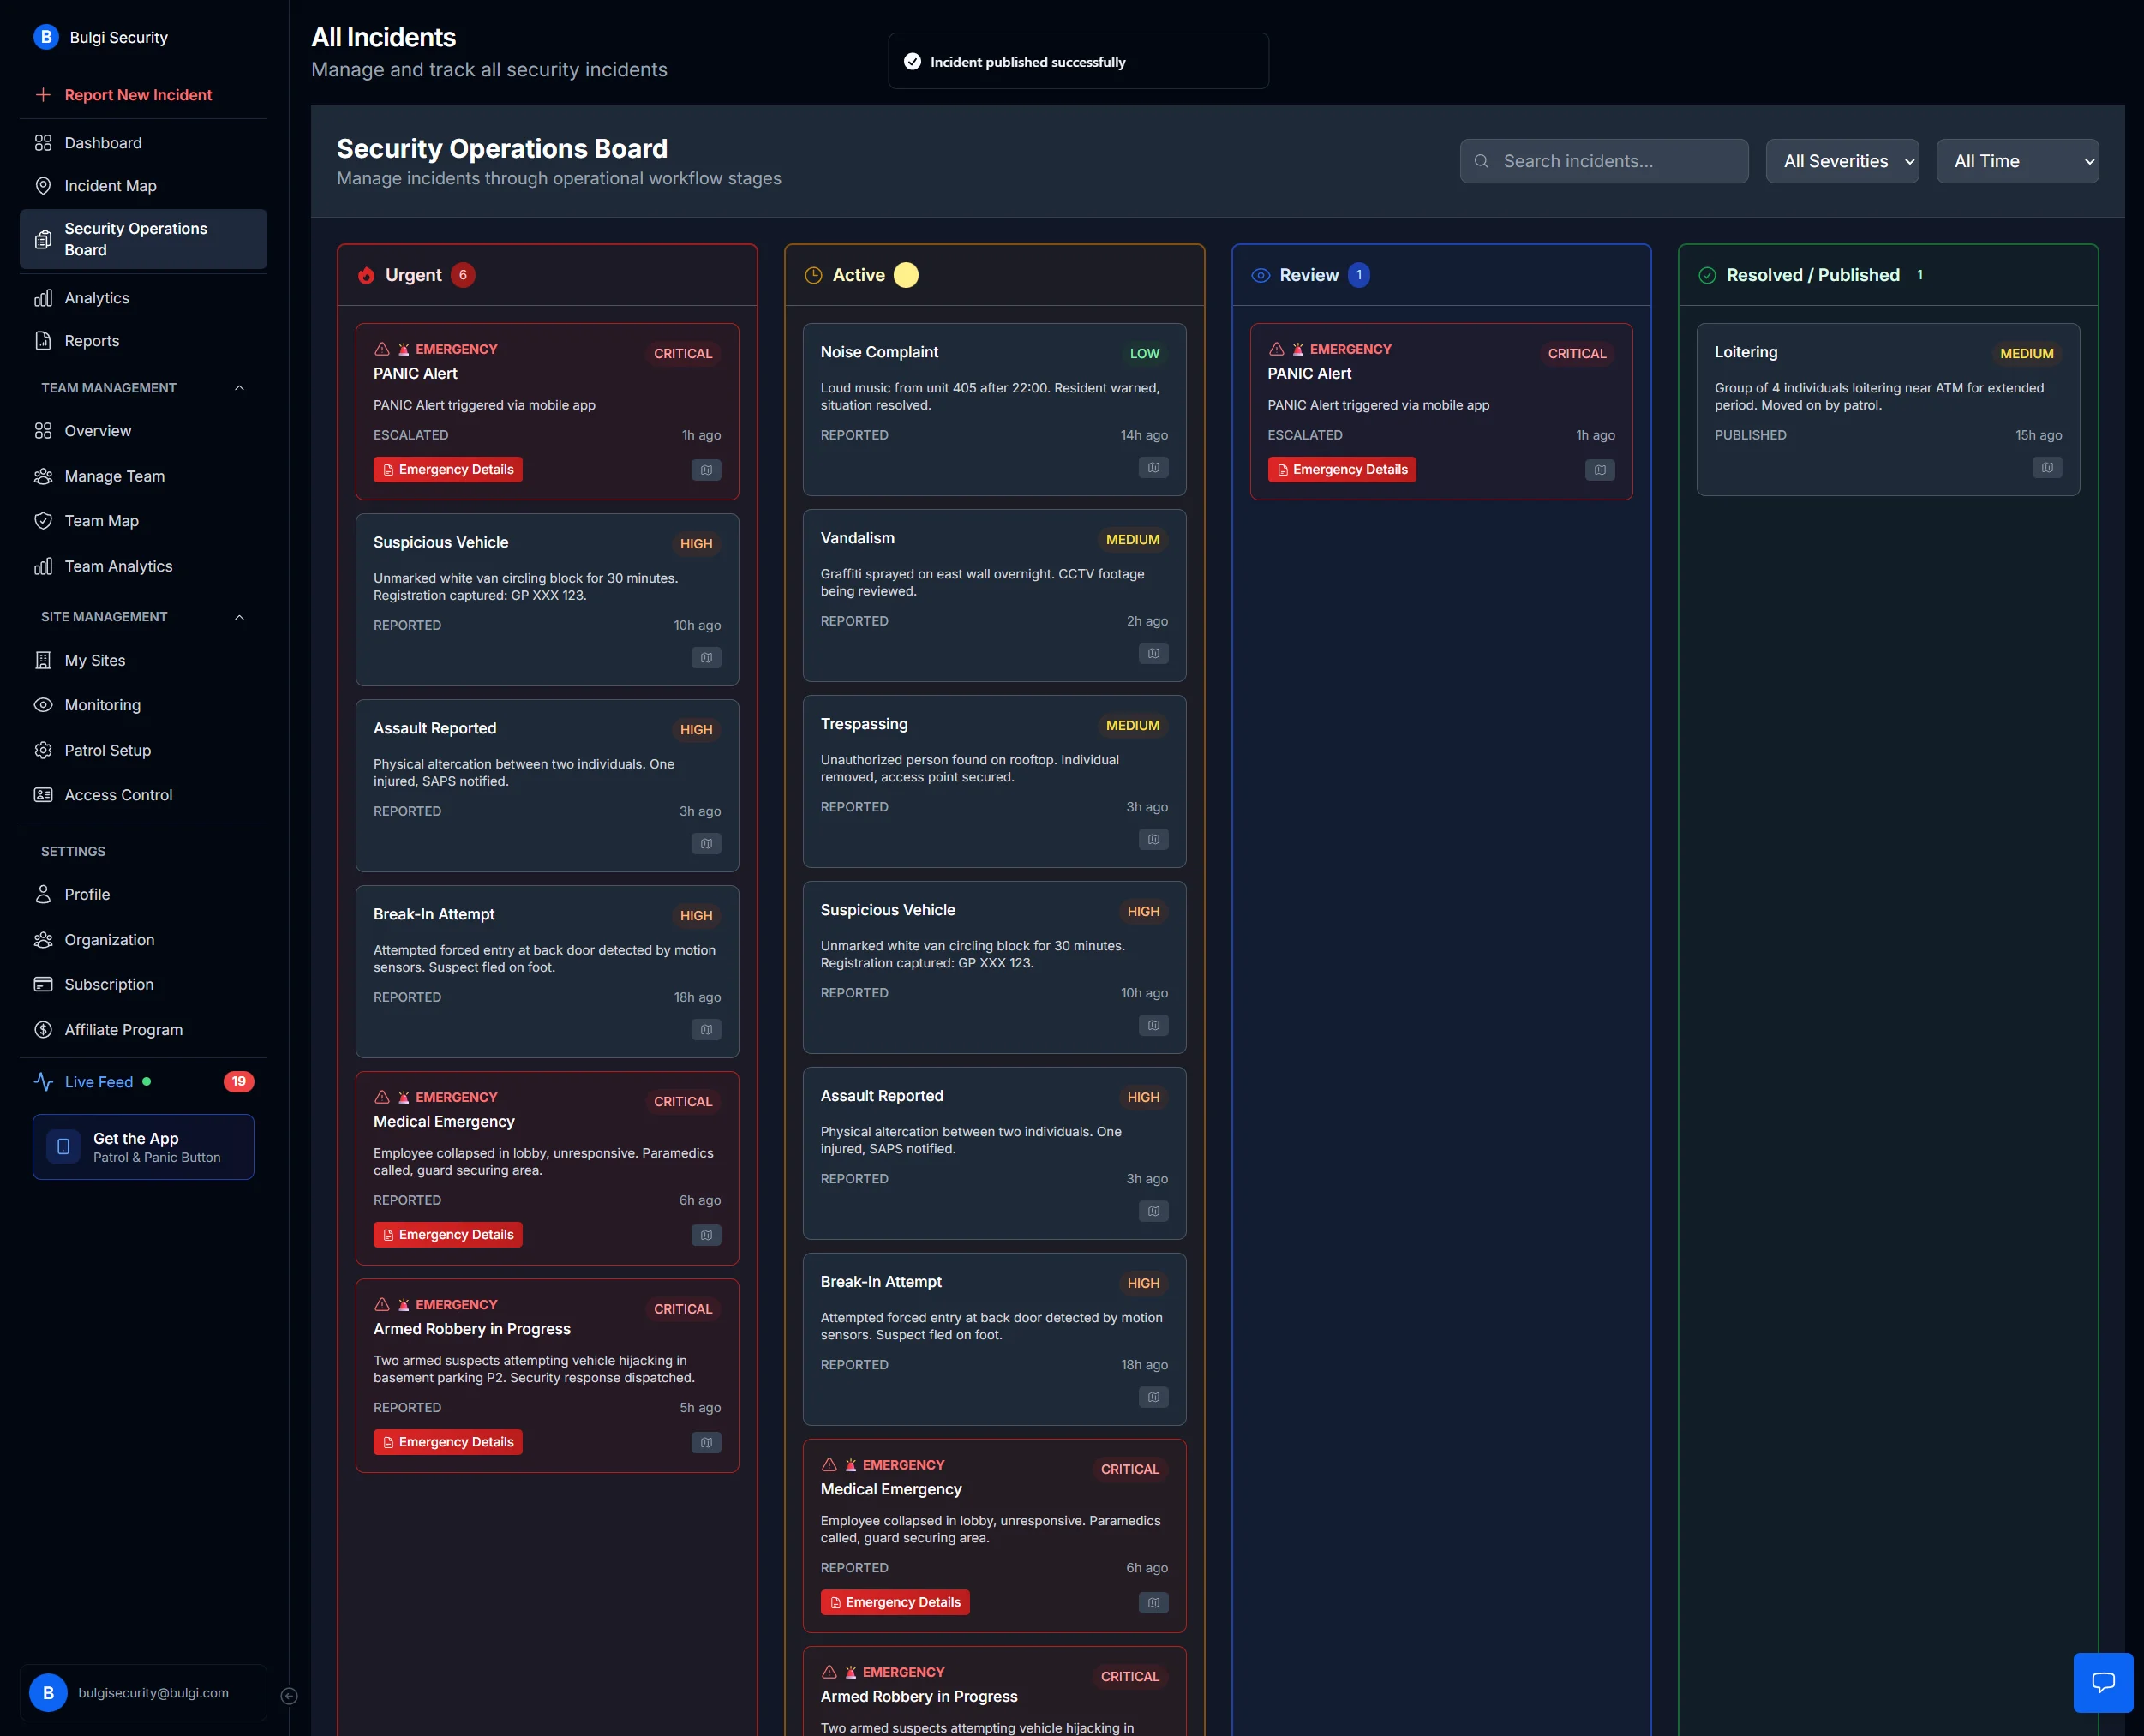The width and height of the screenshot is (2144, 1736).
Task: Open Analytics via the bar chart icon
Action: pyautogui.click(x=43, y=297)
